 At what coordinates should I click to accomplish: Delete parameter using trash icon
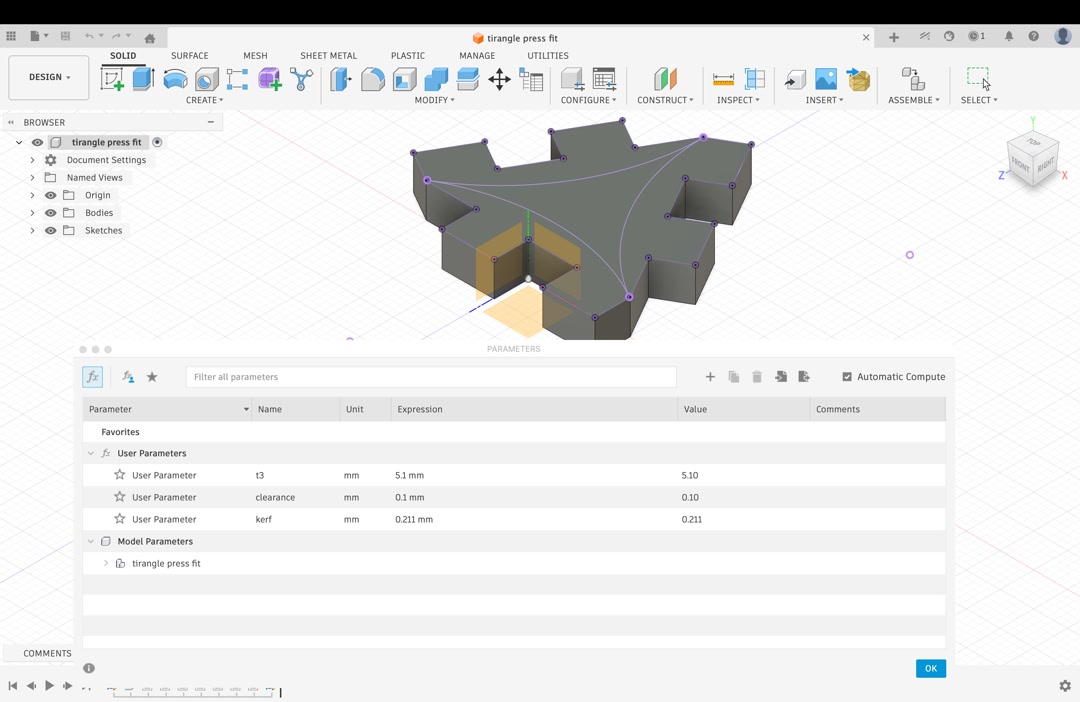click(757, 377)
